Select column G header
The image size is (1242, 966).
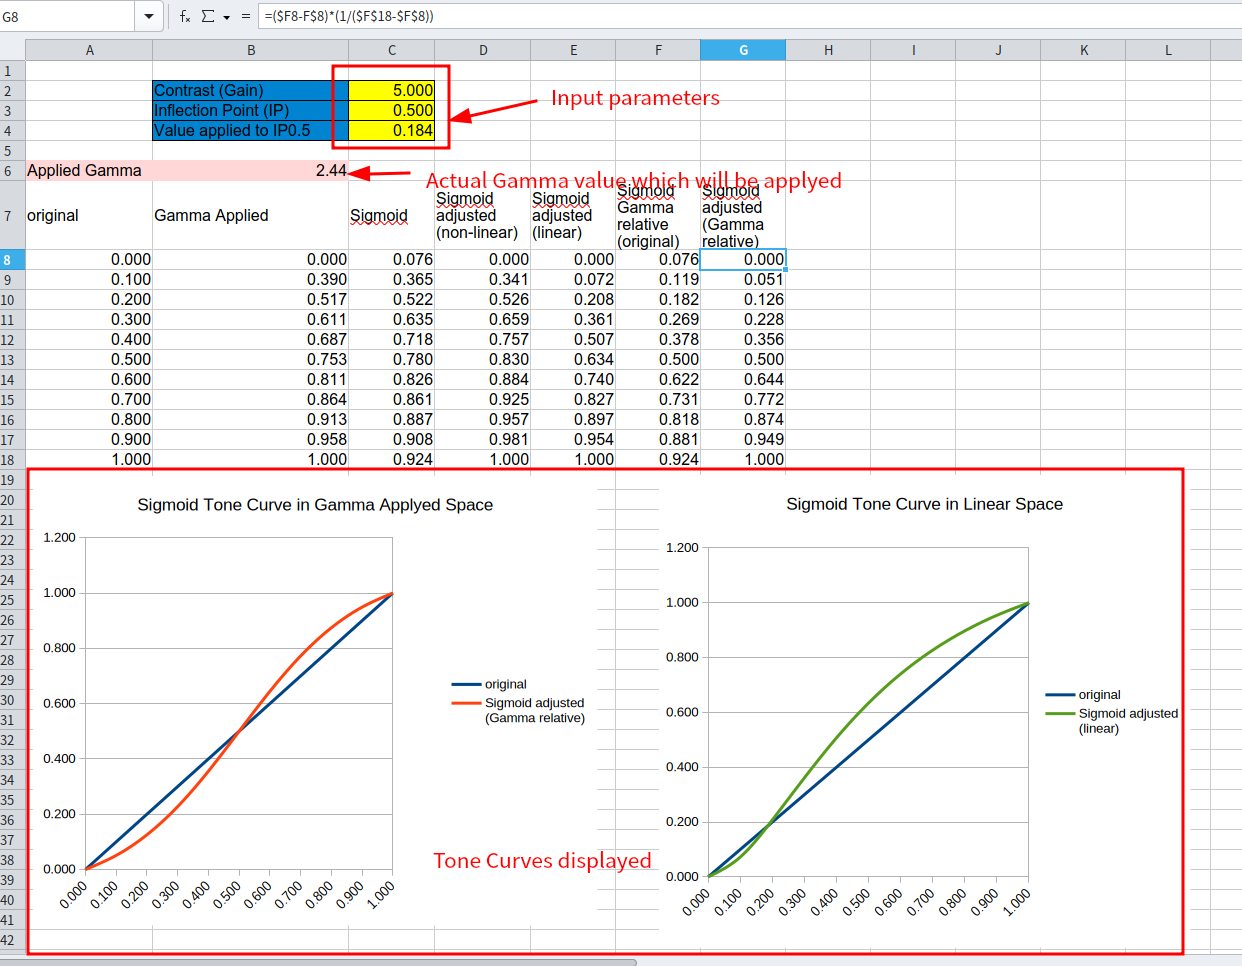pos(743,50)
